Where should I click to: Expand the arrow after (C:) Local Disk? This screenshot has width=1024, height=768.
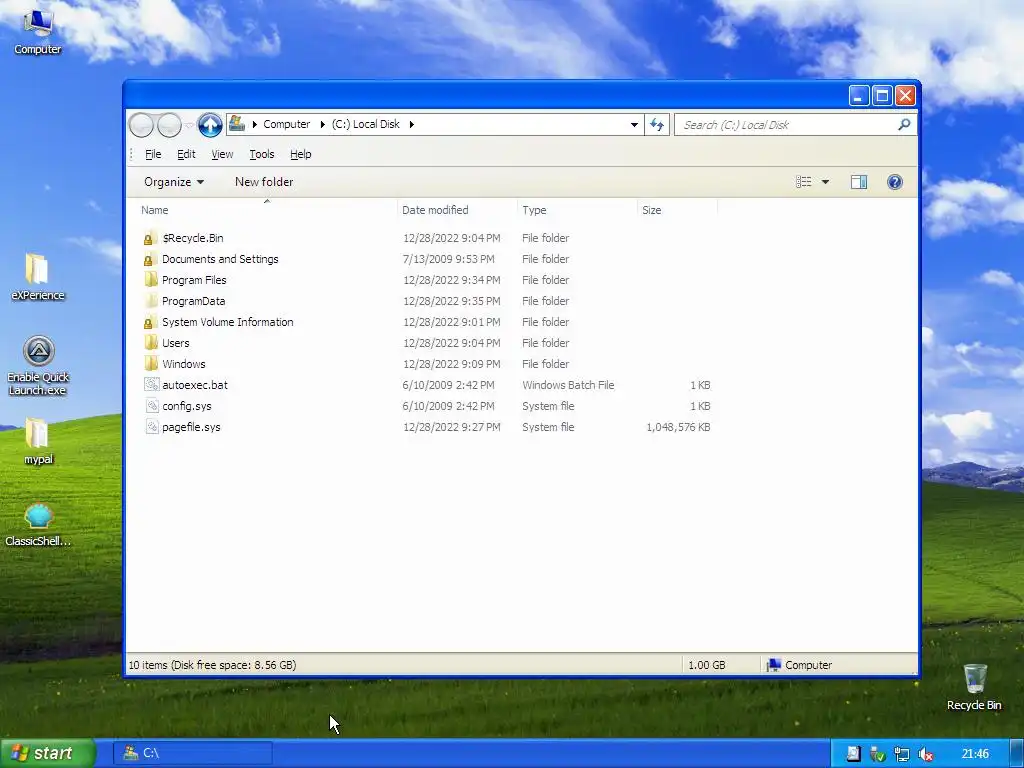(411, 124)
